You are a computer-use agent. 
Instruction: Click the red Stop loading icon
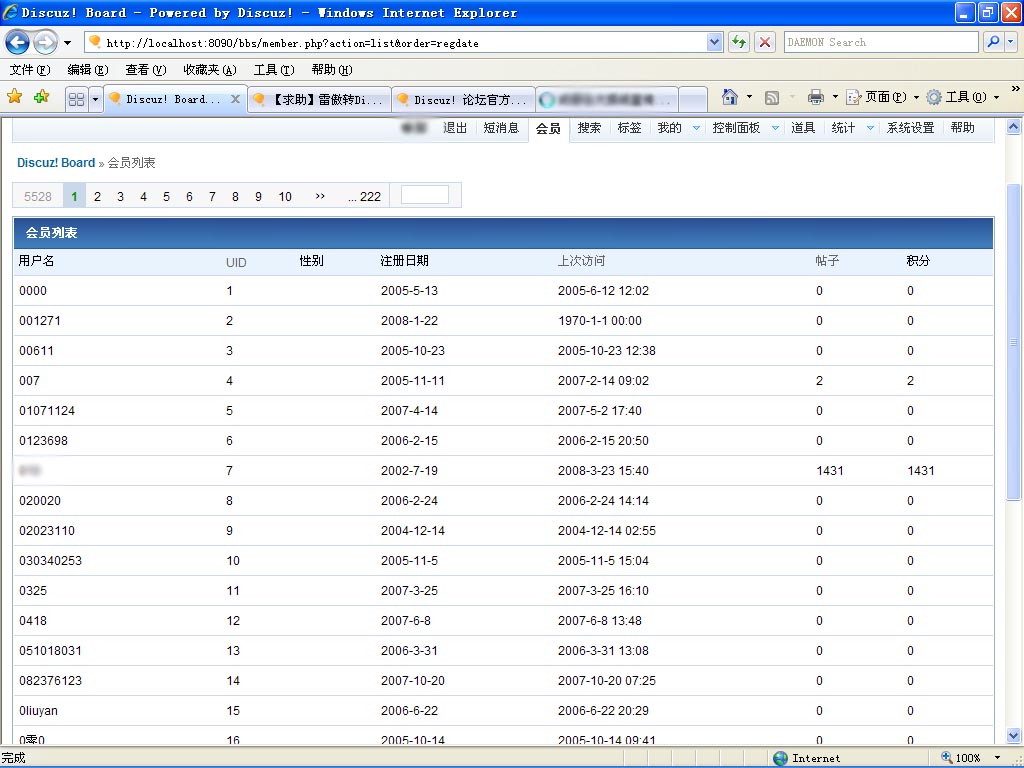point(765,42)
